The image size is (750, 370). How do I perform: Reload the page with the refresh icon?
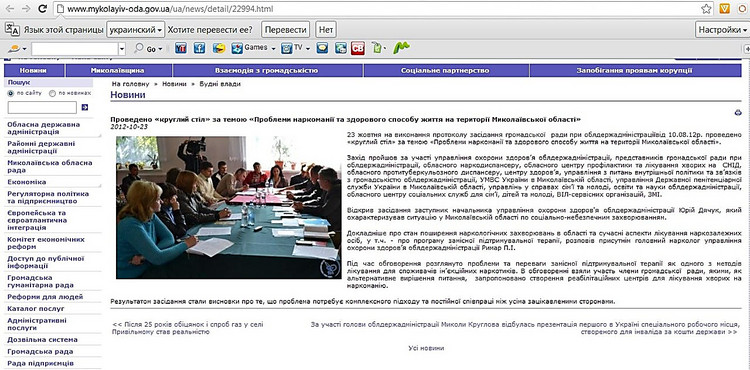pos(43,9)
